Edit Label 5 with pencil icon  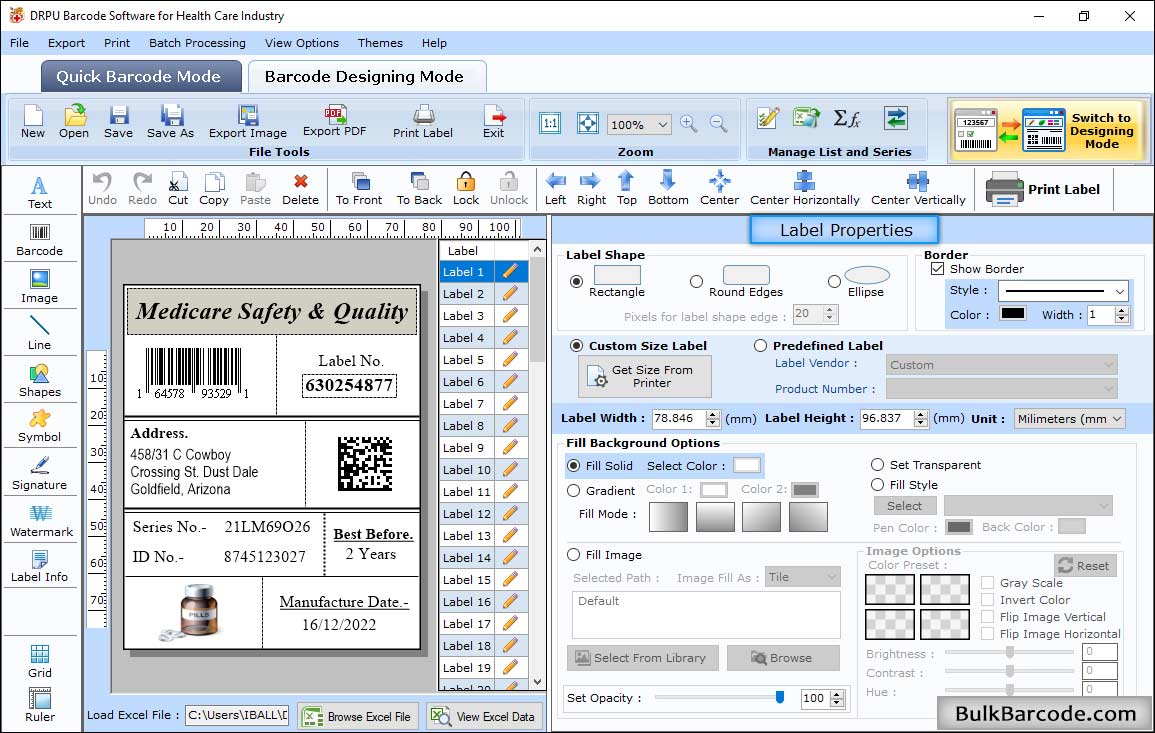click(510, 360)
